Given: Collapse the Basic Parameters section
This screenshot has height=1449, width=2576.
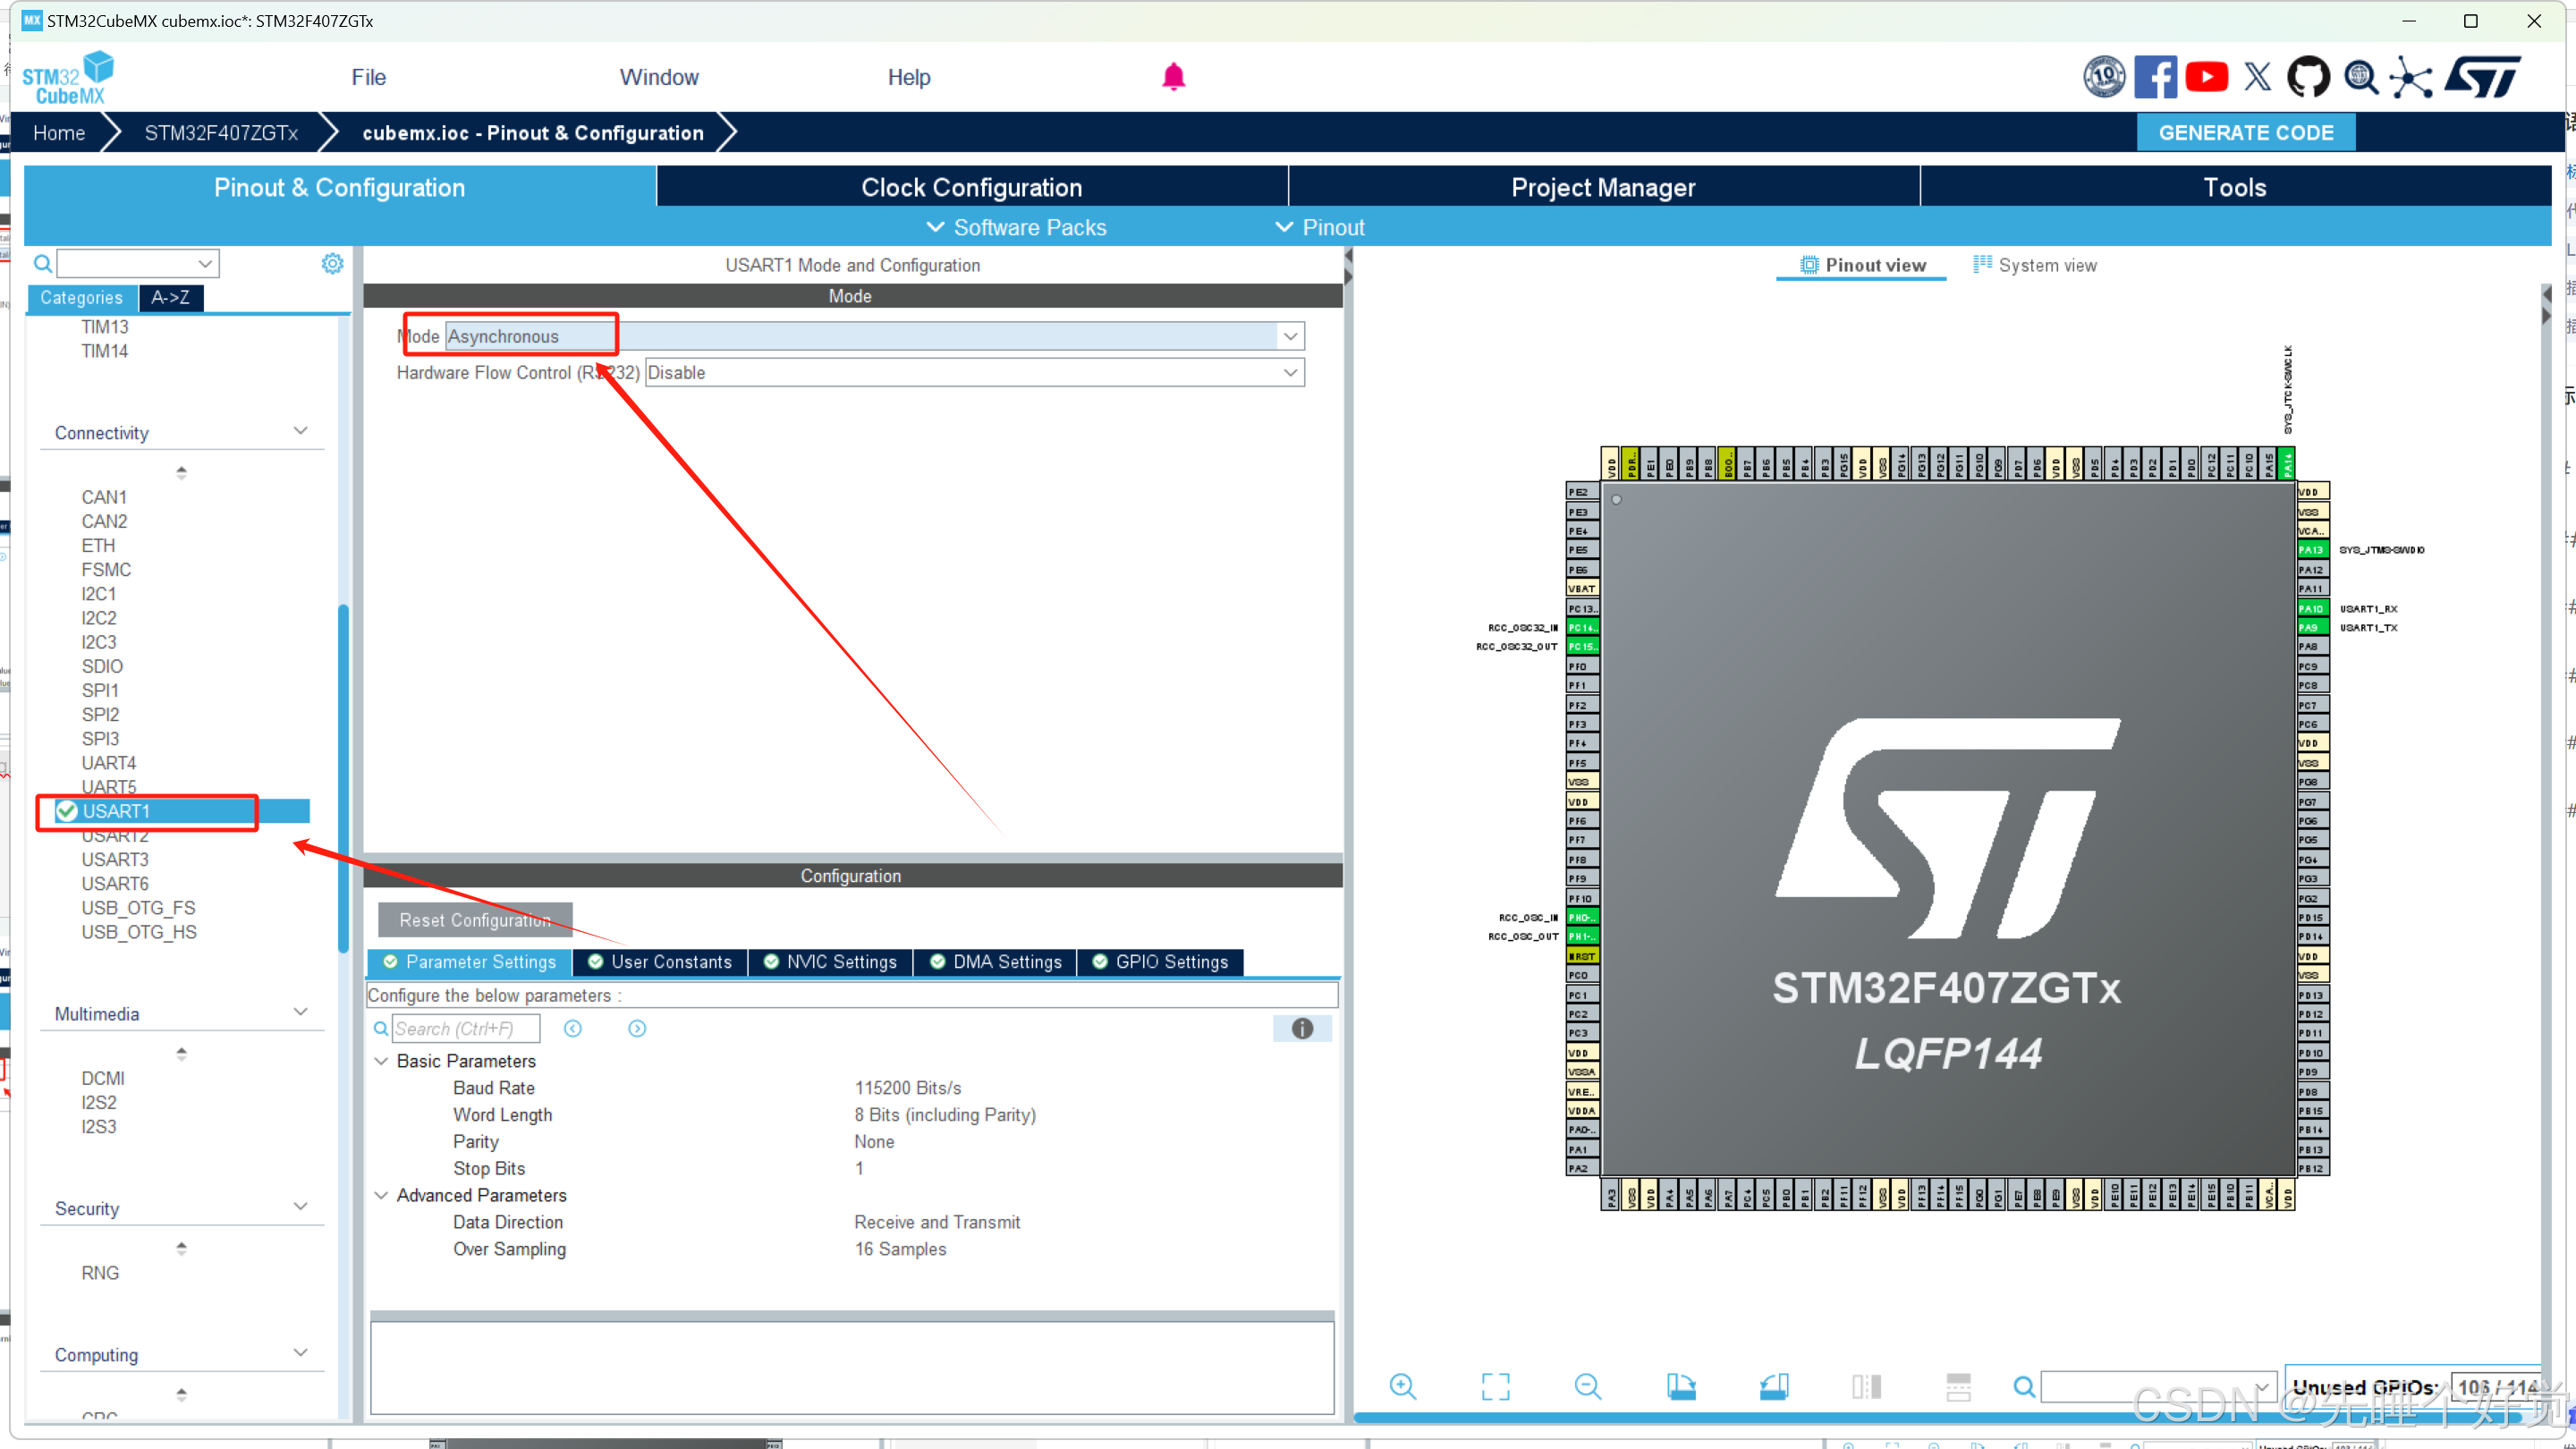Looking at the screenshot, I should tap(381, 1061).
